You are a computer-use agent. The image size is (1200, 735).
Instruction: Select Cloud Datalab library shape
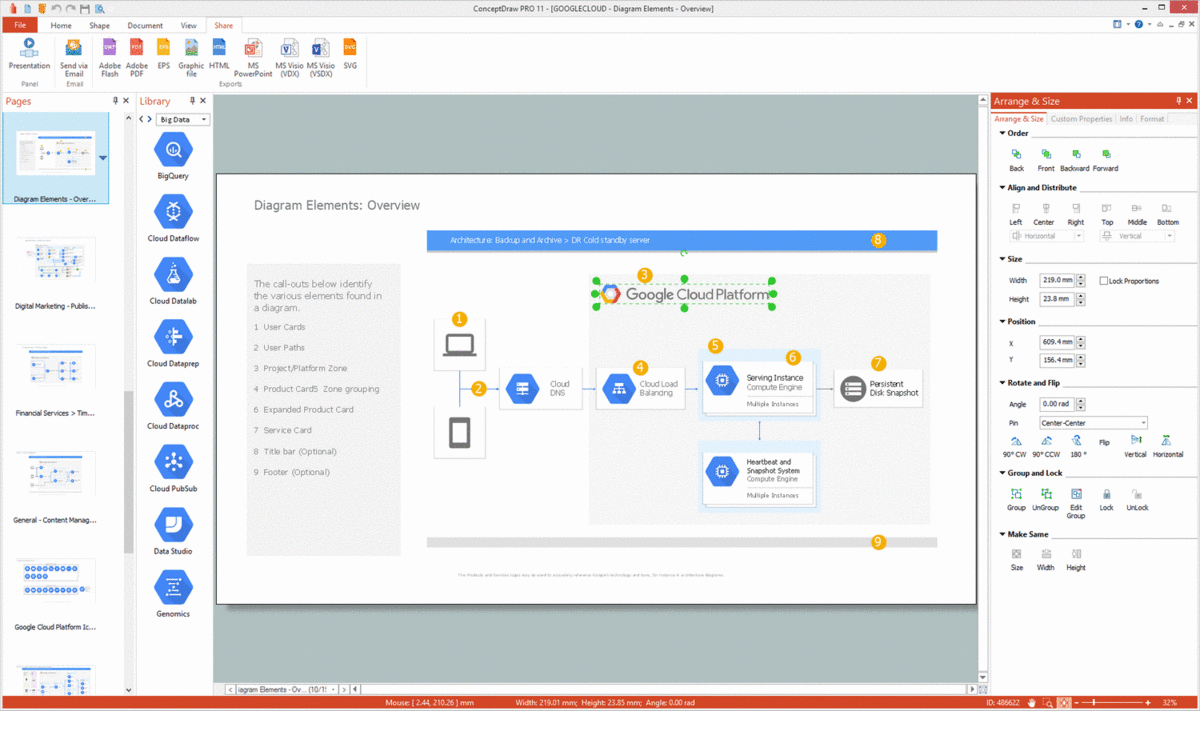(173, 281)
